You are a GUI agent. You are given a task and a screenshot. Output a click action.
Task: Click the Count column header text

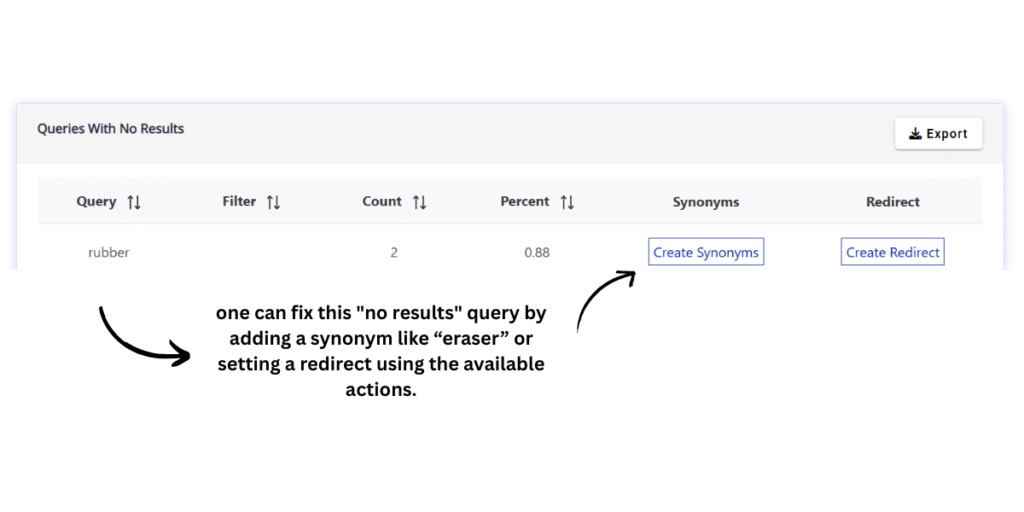382,201
